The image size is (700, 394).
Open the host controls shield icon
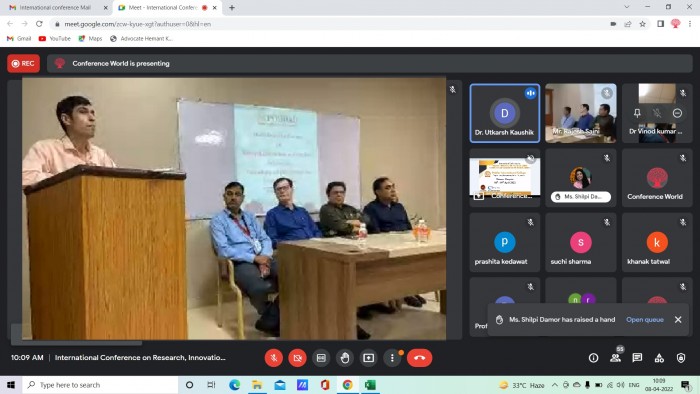point(681,358)
